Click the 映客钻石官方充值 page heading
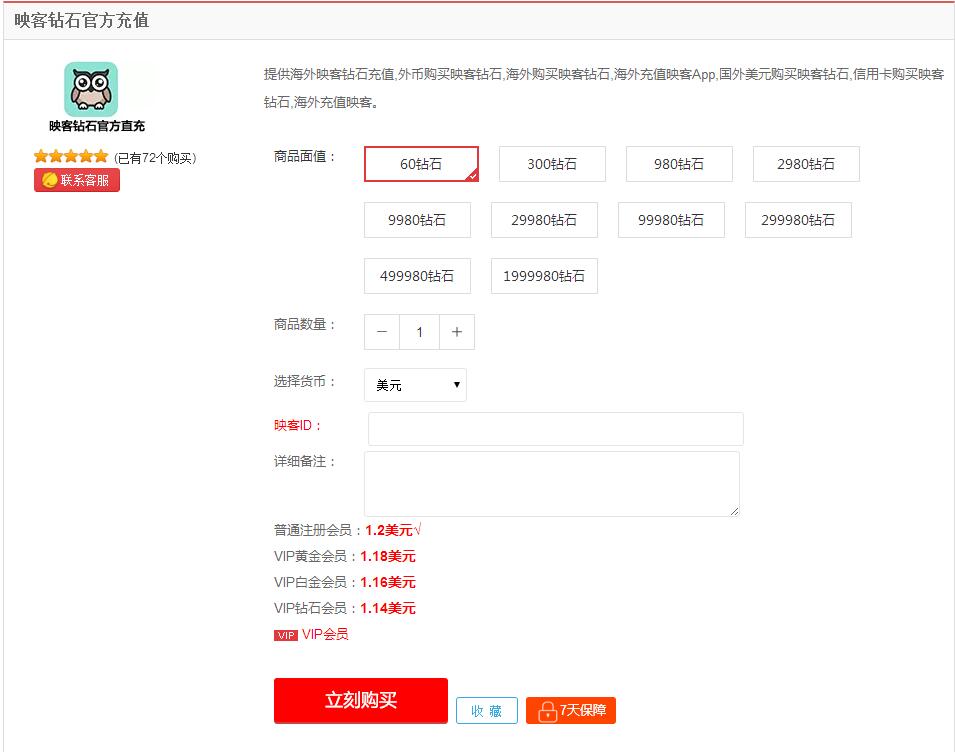The image size is (955, 752). (x=82, y=20)
